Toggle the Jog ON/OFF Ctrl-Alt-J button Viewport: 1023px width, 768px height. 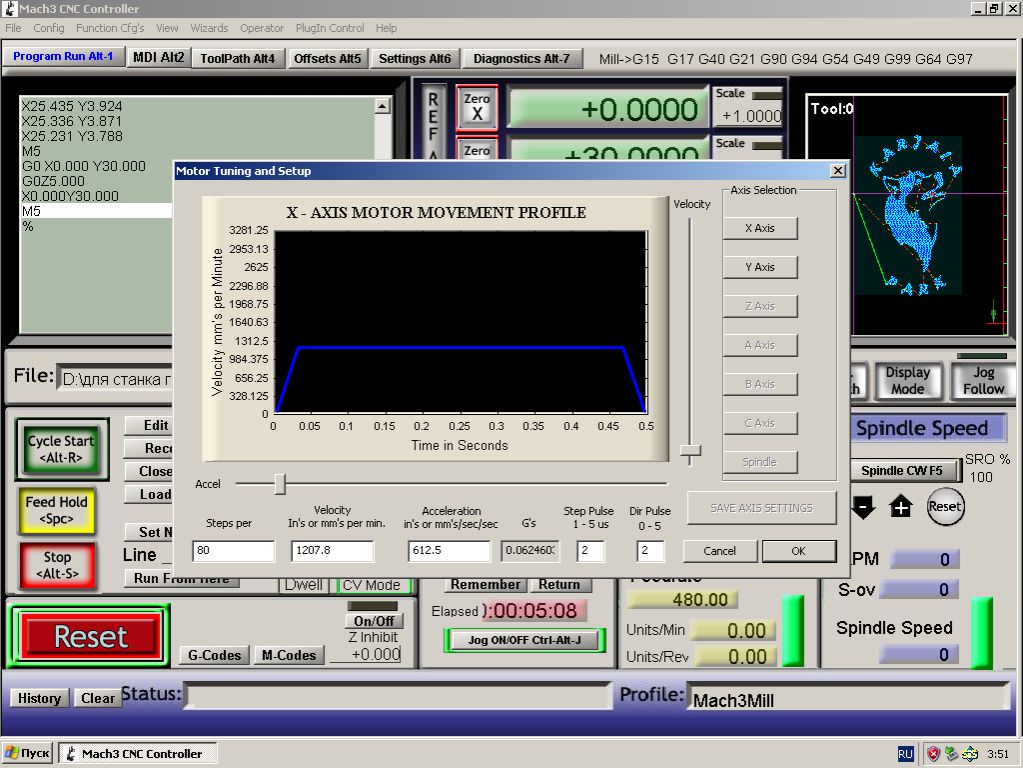pos(524,640)
